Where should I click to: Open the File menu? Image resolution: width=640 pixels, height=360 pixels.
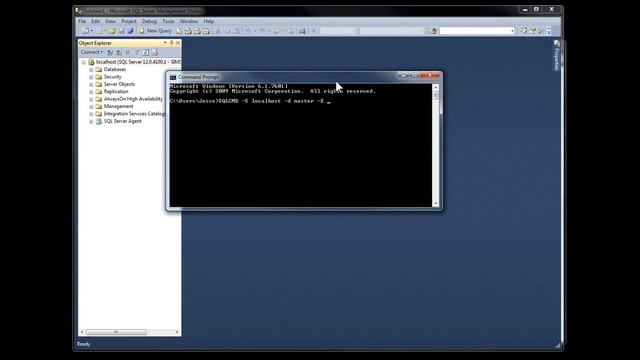tap(82, 21)
